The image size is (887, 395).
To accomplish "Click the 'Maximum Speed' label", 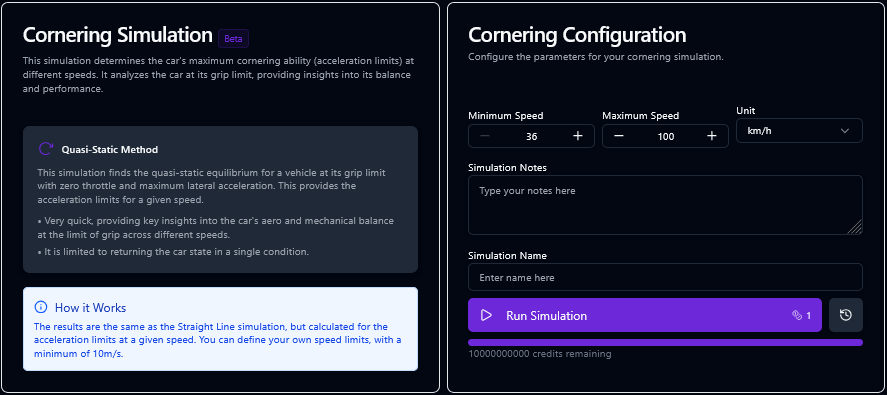I will [x=640, y=115].
